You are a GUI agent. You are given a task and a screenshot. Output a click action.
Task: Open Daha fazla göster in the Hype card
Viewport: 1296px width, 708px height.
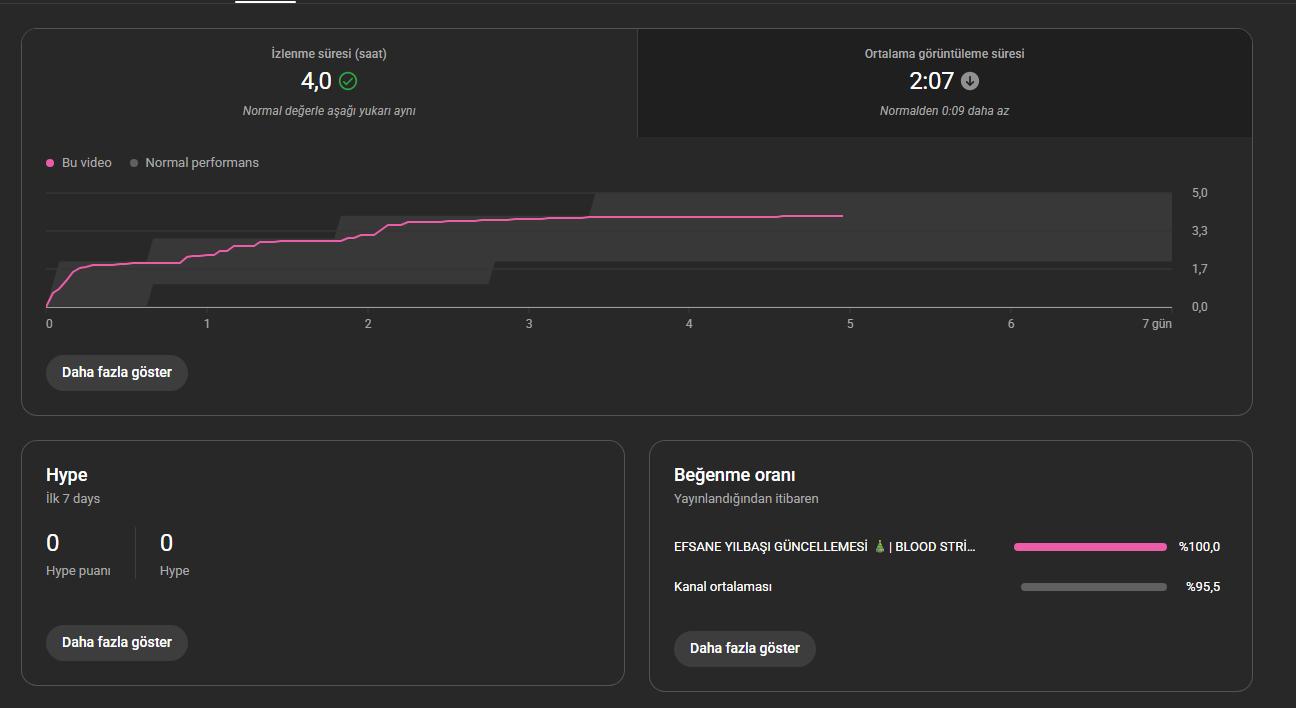117,642
